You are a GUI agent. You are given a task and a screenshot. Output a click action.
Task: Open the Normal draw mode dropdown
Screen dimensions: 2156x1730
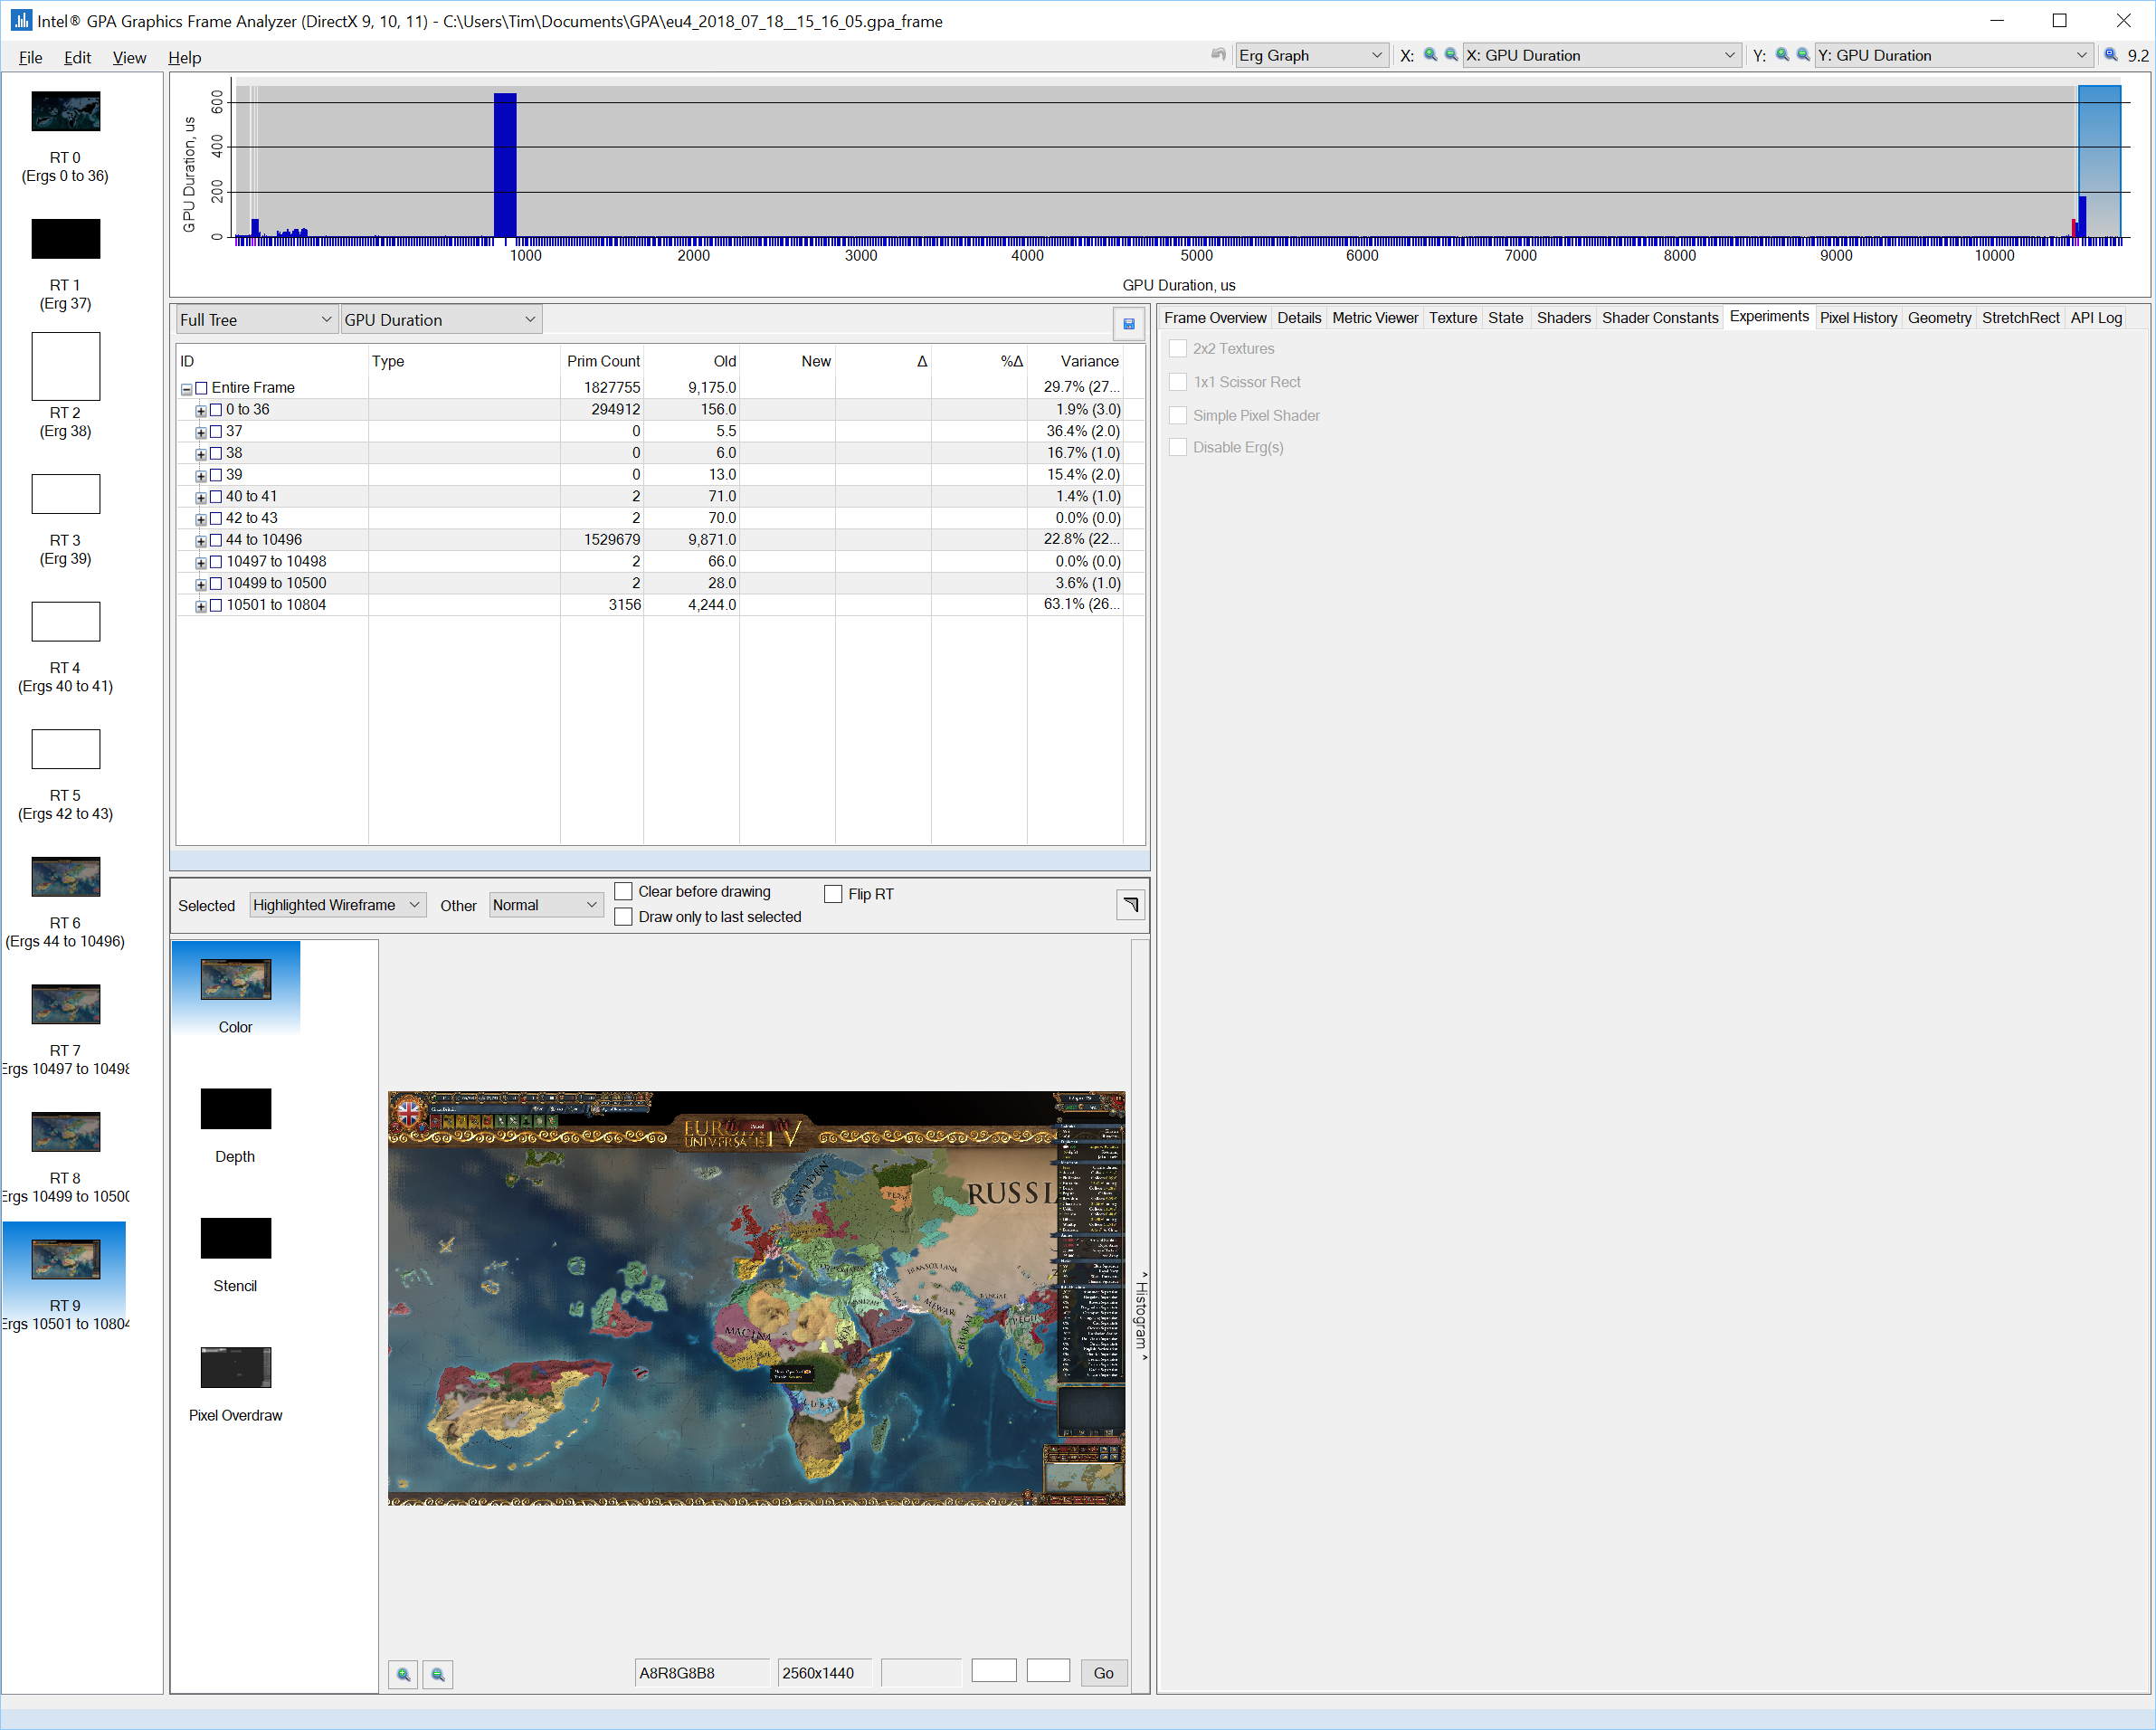(x=546, y=905)
